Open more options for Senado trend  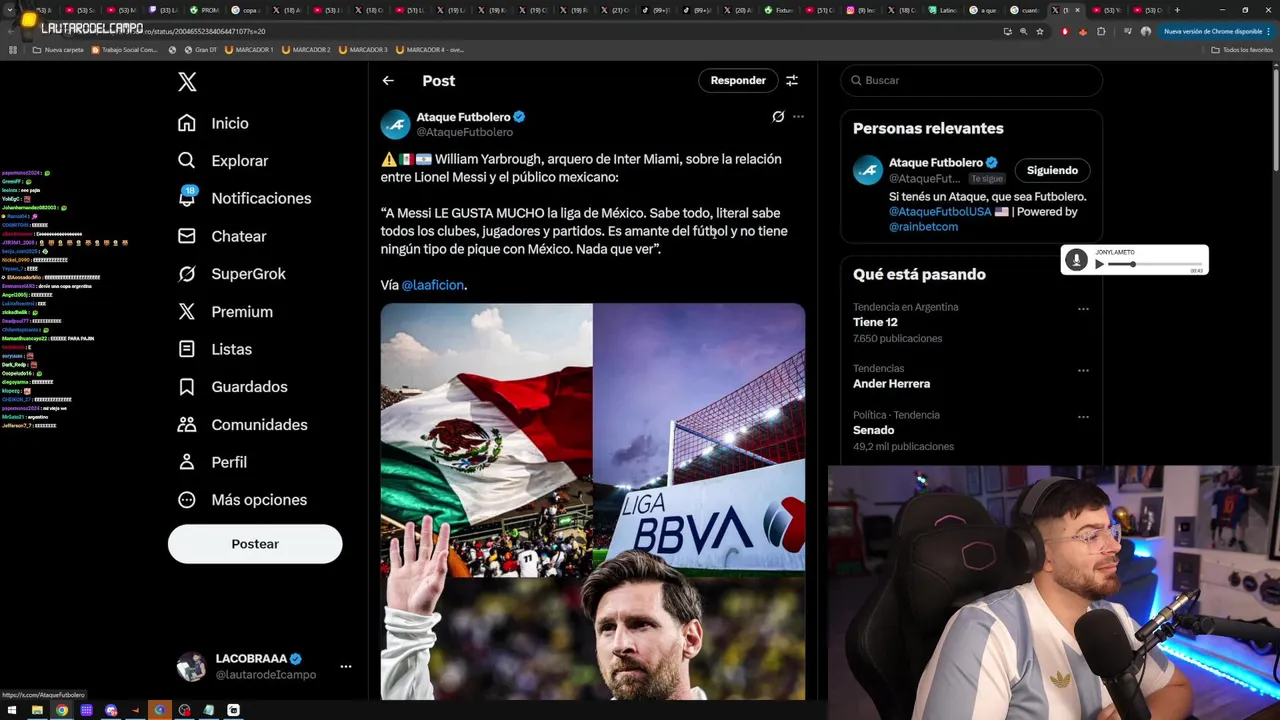[1083, 416]
